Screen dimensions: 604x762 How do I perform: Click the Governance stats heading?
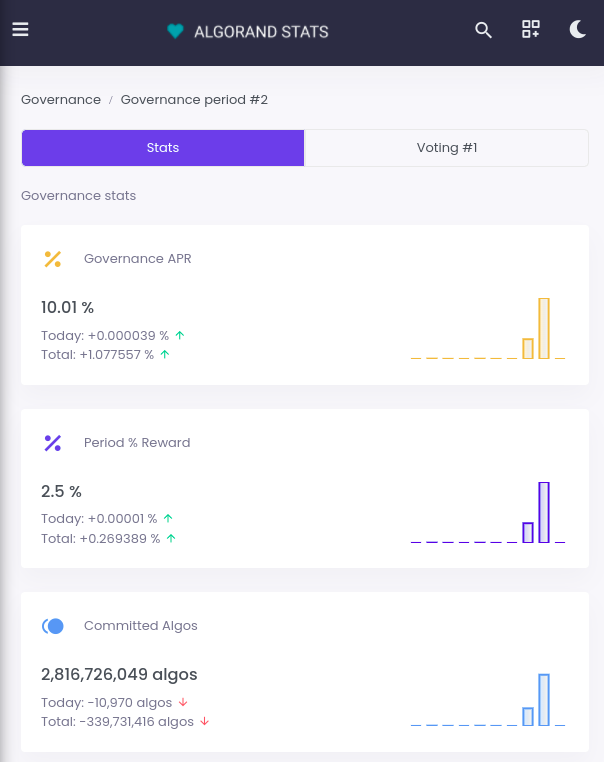point(79,196)
